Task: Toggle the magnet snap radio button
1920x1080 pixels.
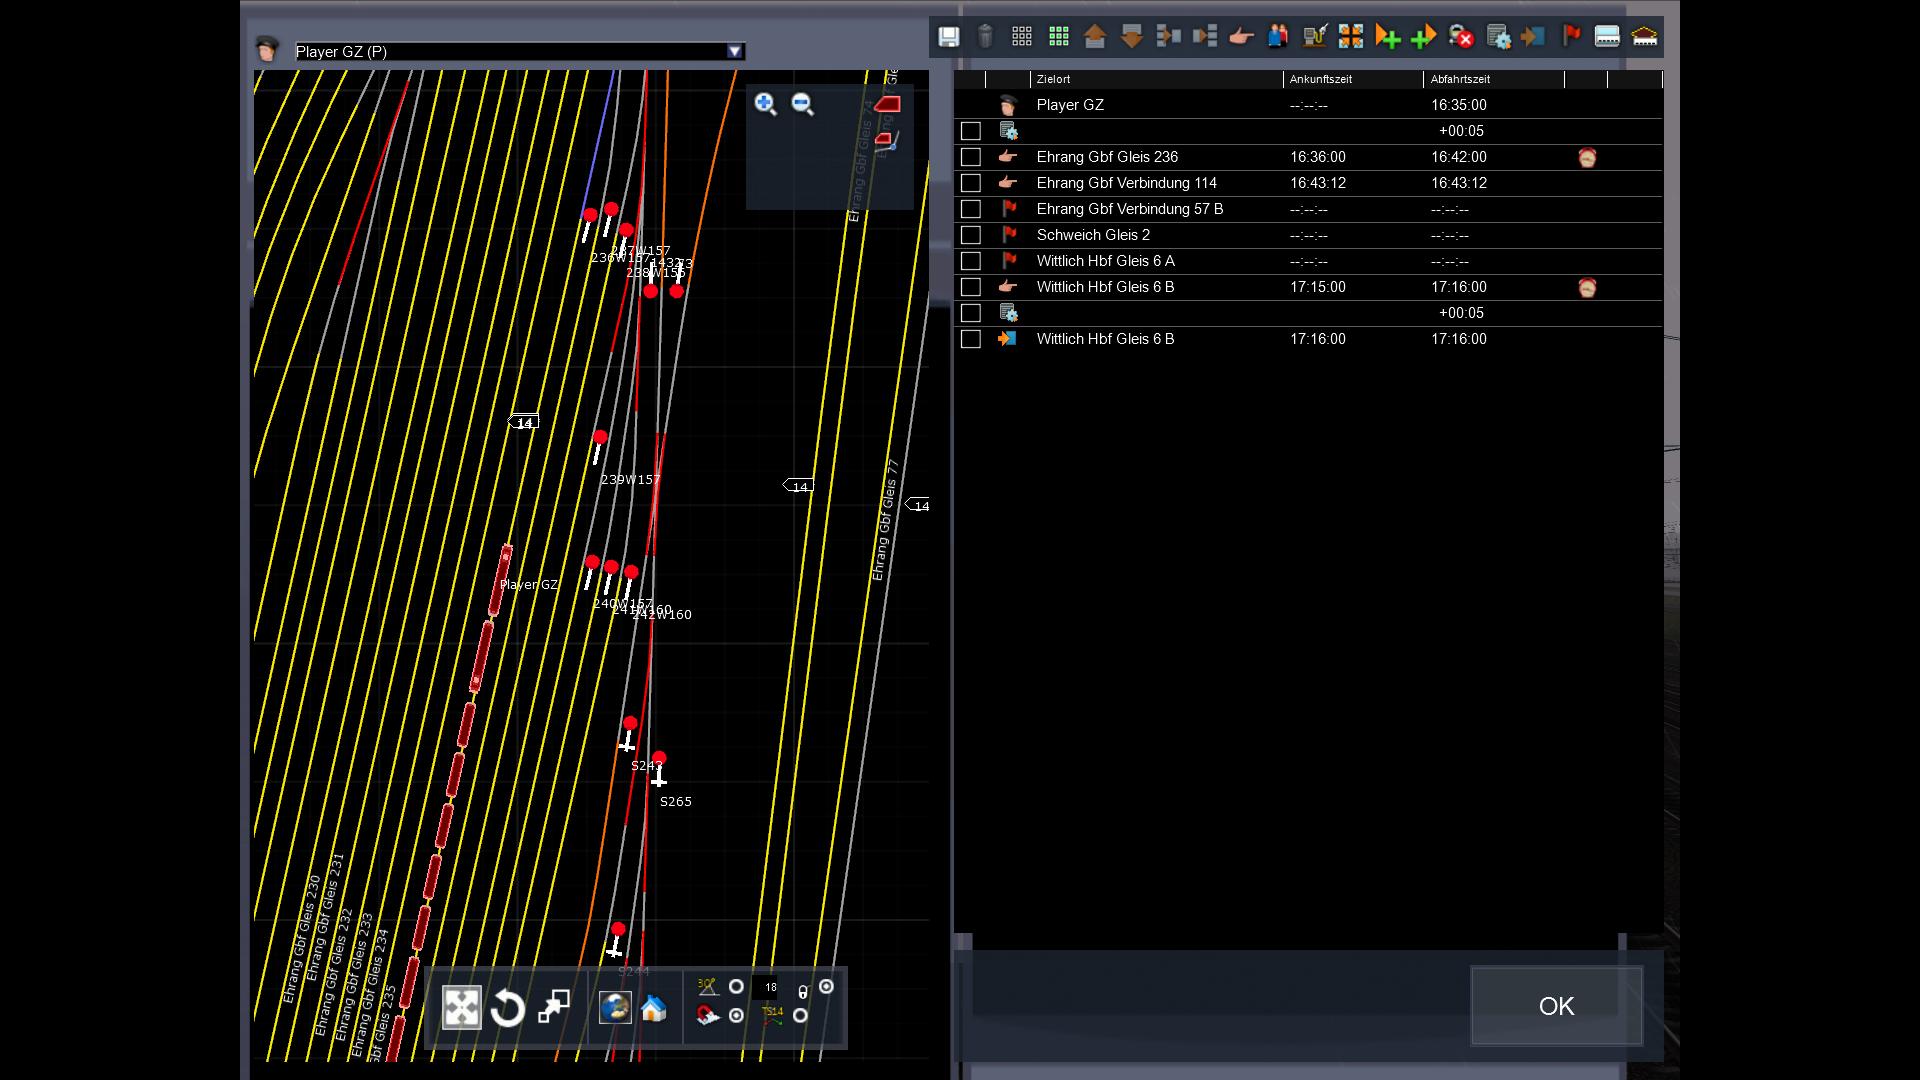Action: coord(736,1015)
